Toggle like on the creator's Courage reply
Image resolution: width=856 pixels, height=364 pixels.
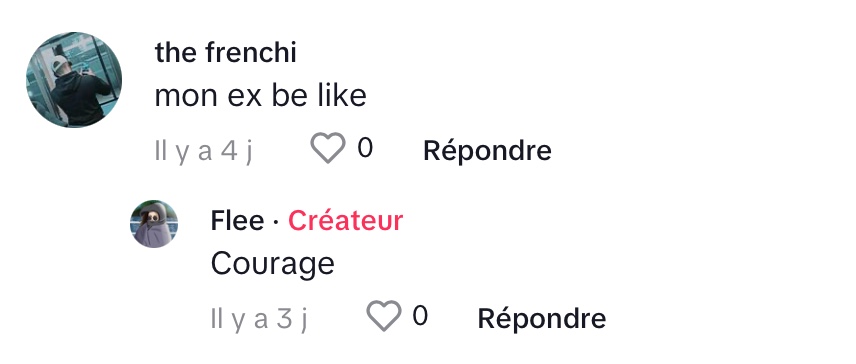[383, 315]
